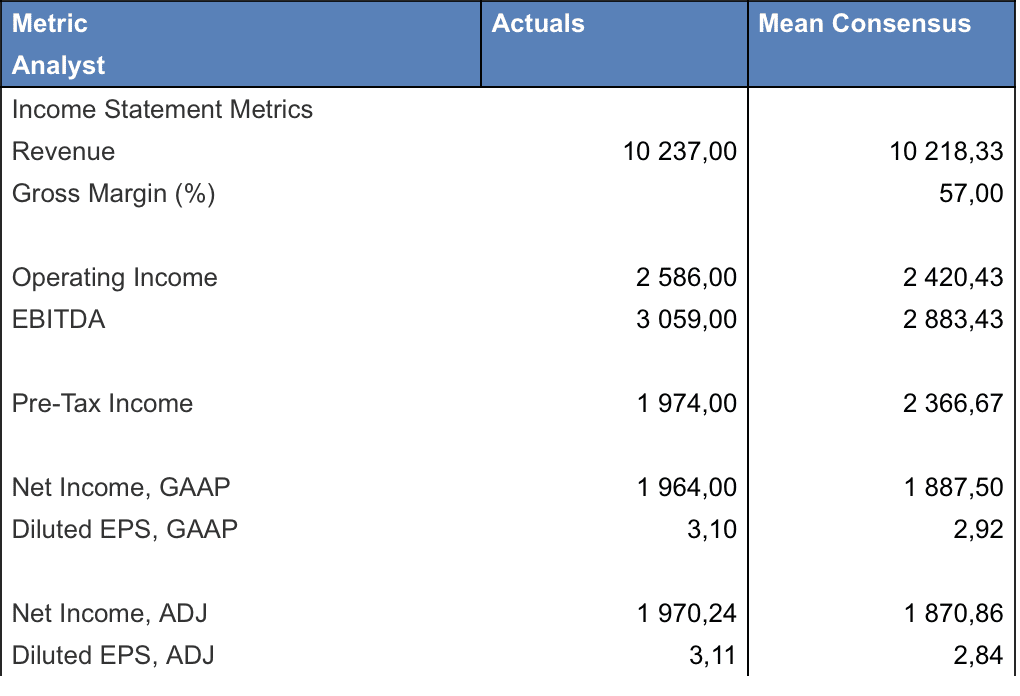
Task: Click Gross Margin consensus value 57,00
Action: point(971,193)
